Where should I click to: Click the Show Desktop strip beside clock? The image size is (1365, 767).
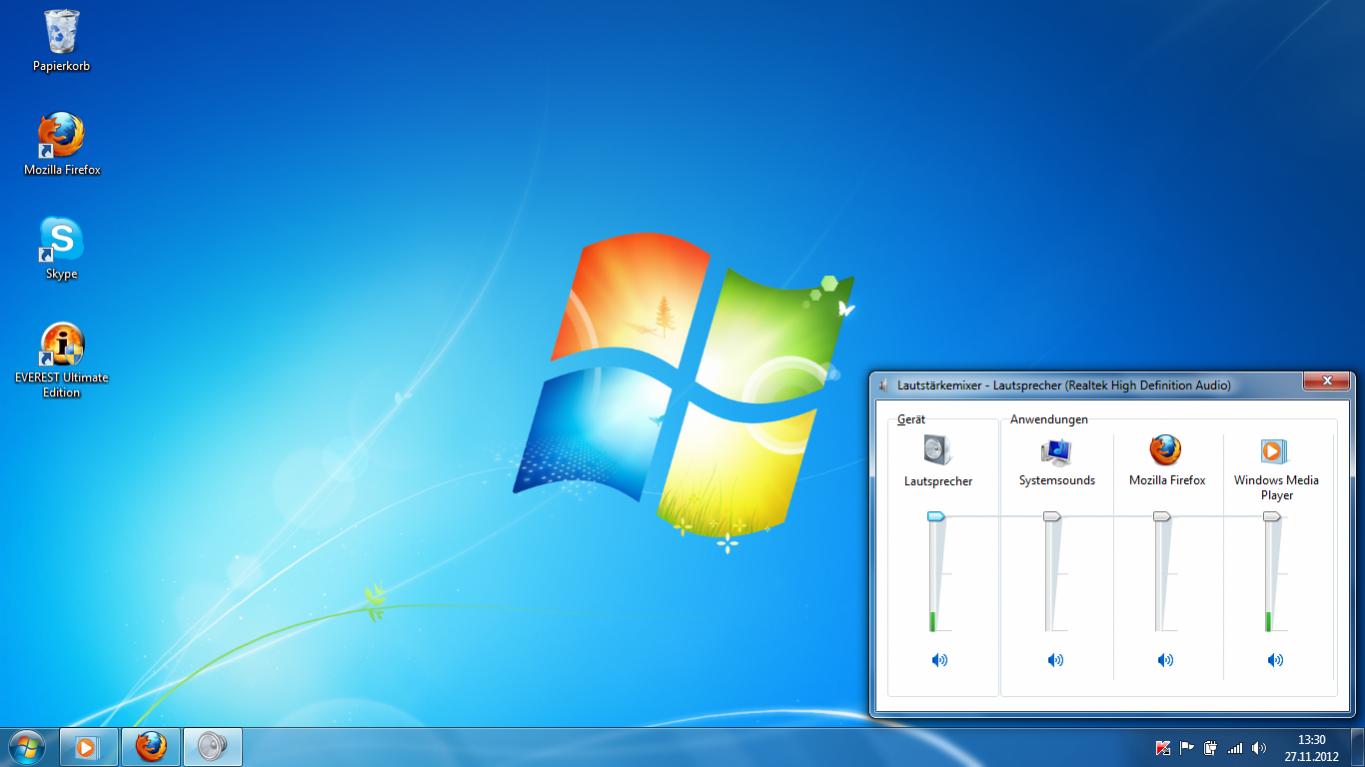tap(1357, 747)
